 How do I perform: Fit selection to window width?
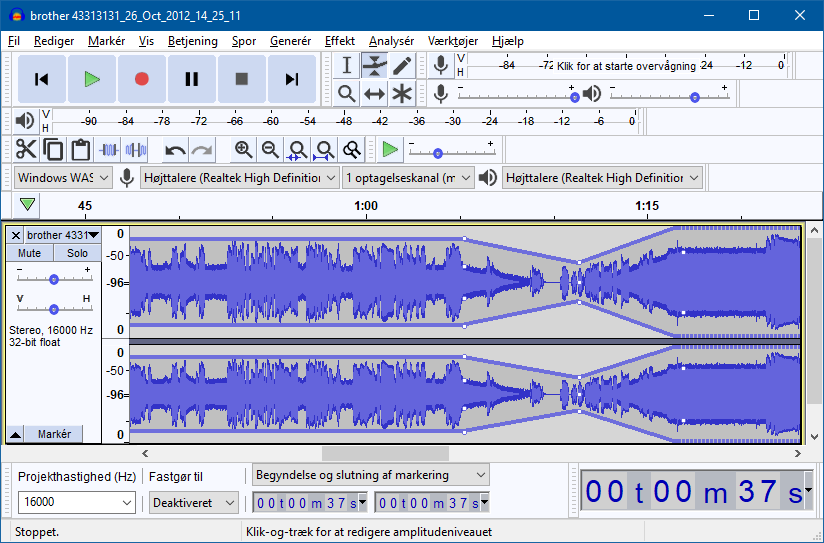pos(297,150)
